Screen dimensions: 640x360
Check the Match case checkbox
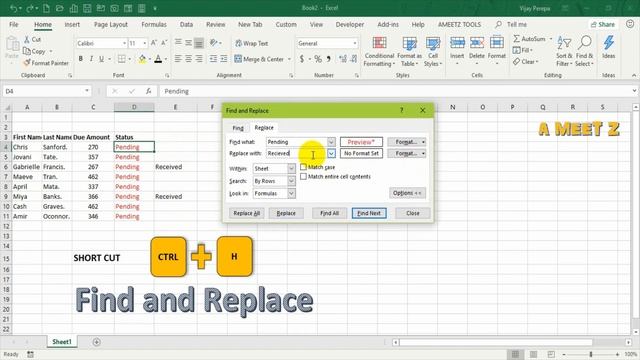pyautogui.click(x=303, y=167)
